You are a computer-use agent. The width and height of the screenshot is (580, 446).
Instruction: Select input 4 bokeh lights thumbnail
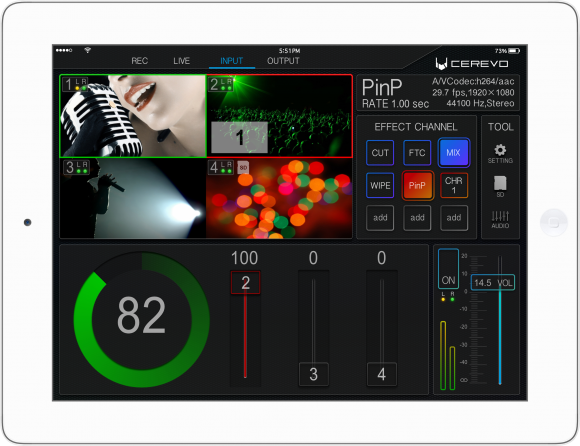pos(279,198)
